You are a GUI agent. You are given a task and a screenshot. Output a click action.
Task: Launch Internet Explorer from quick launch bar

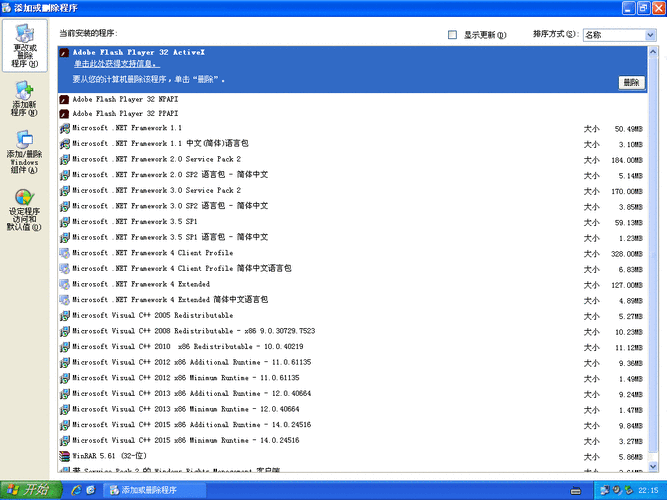[75, 490]
